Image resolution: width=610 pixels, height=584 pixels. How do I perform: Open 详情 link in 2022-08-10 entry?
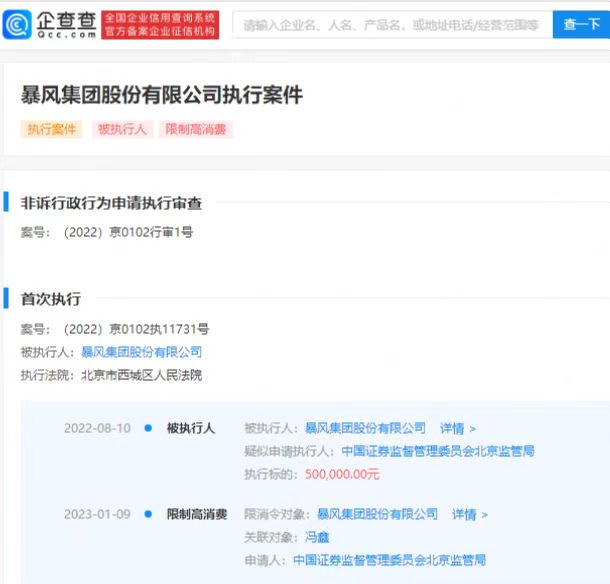tap(458, 428)
